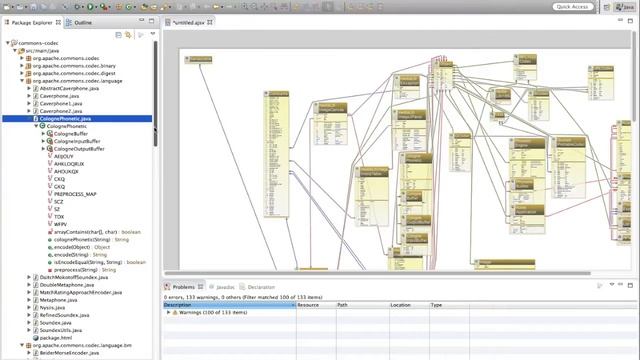Click the New Java Package icon
Screen dimensions: 640x360
coord(119,7)
